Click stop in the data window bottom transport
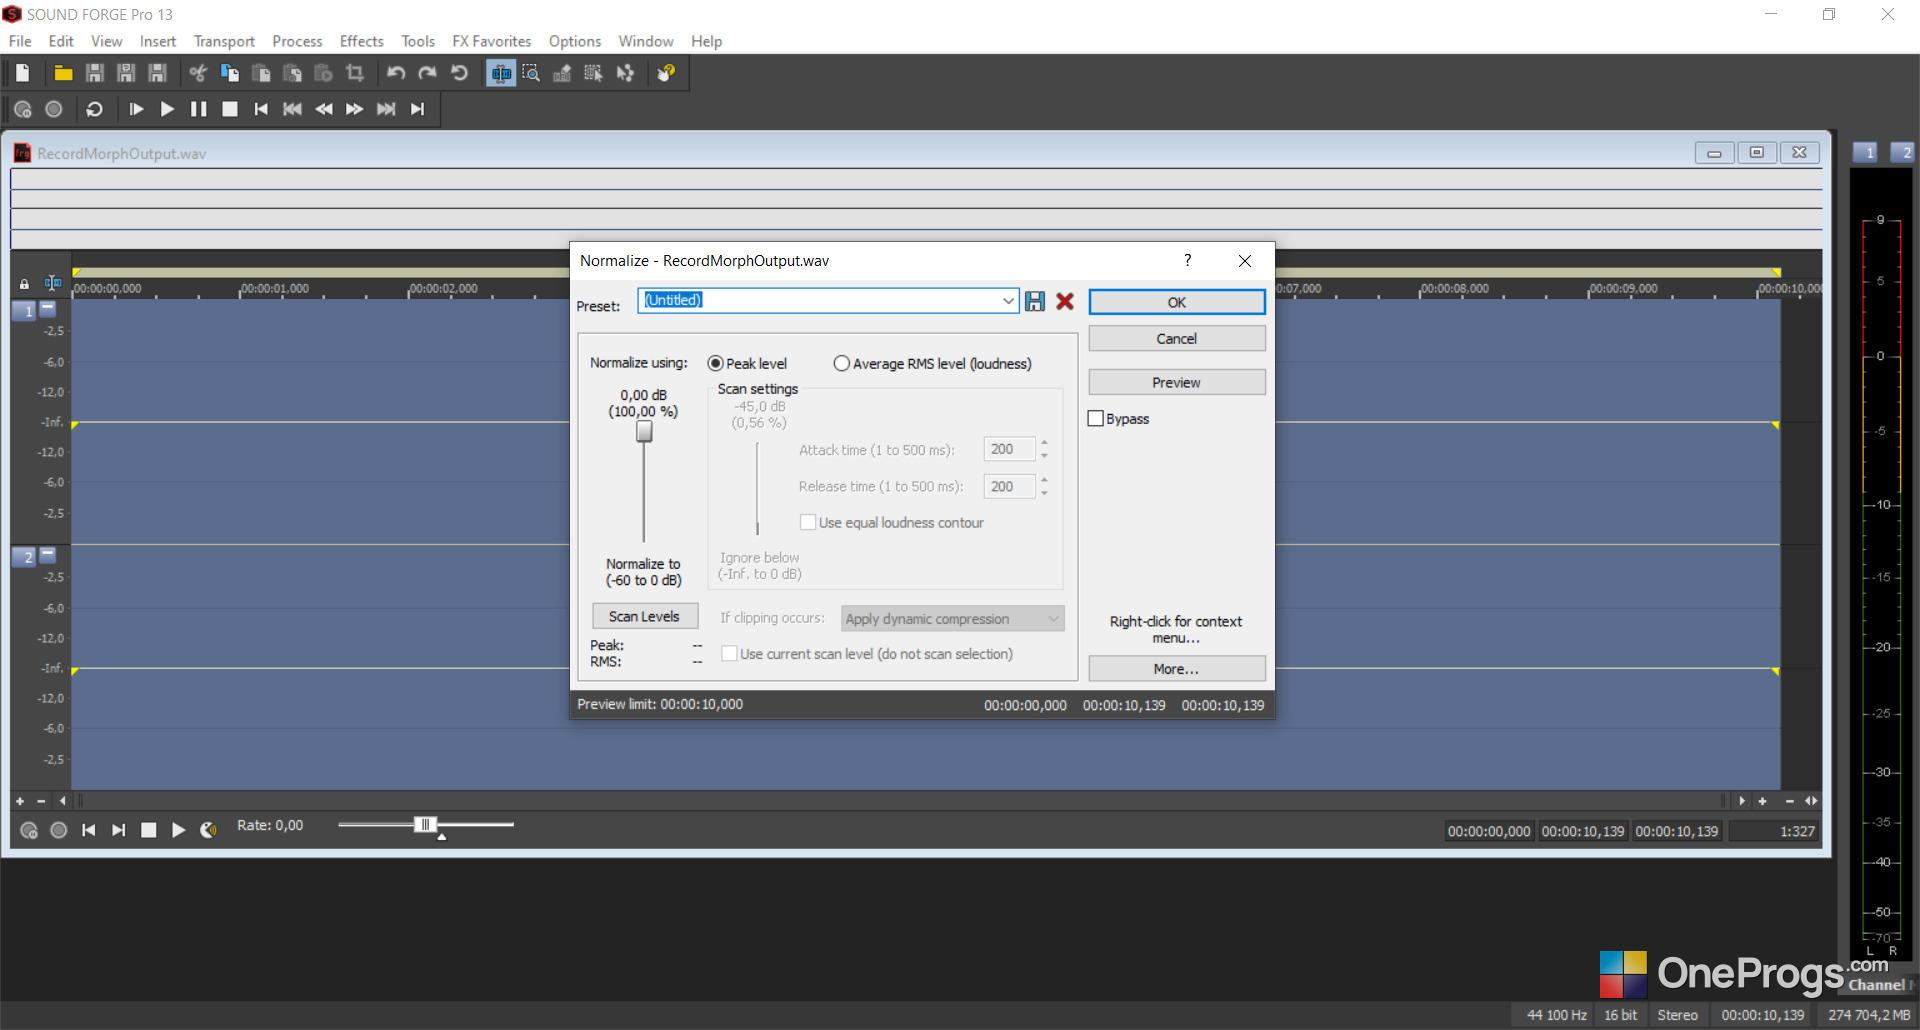The width and height of the screenshot is (1920, 1030). (149, 830)
